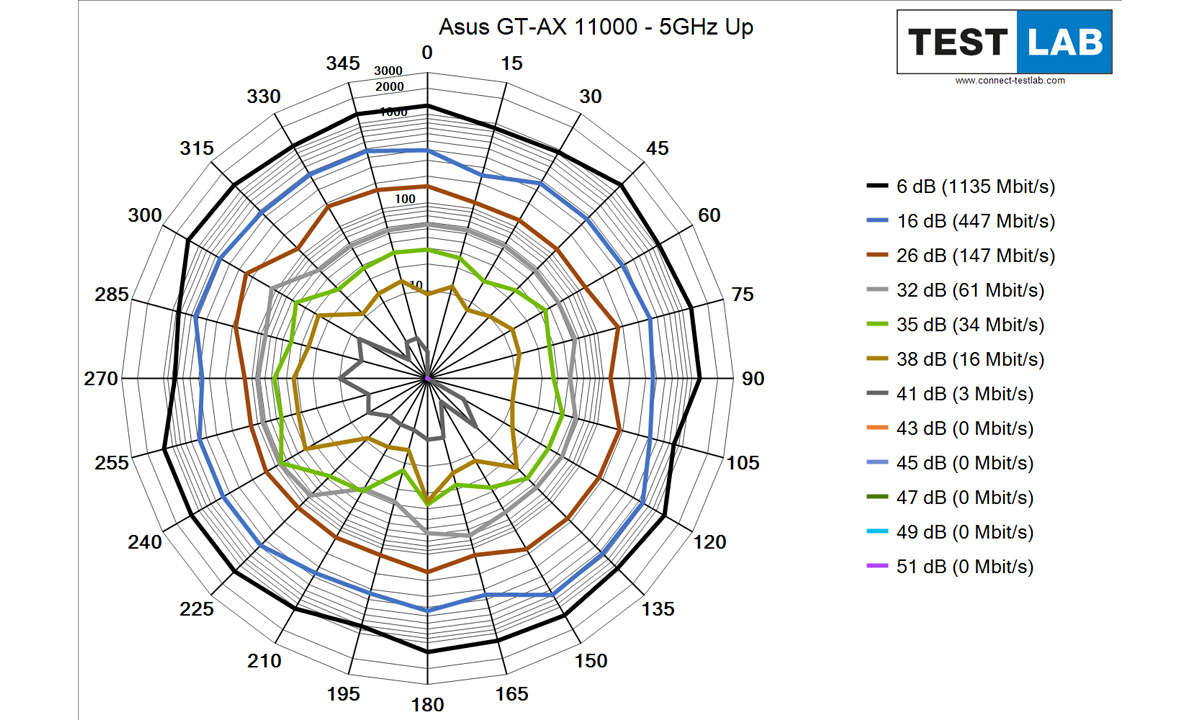Click the 270 degree angle label
Image resolution: width=1200 pixels, height=720 pixels.
102,379
